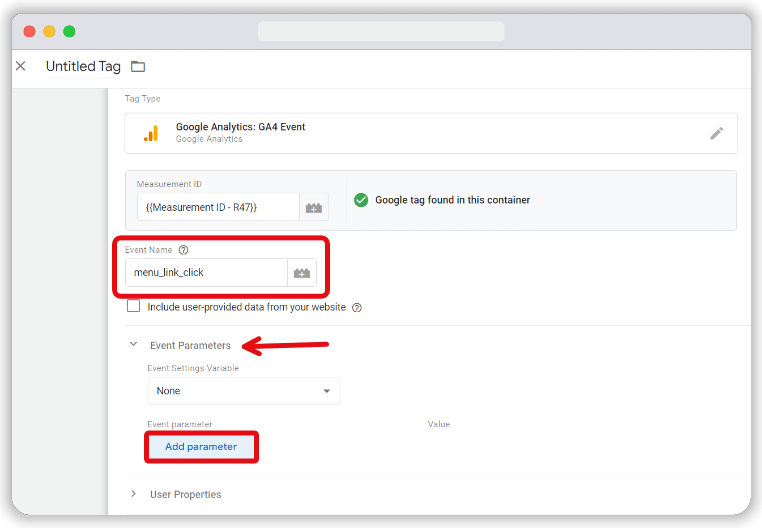Click the macOS green maximize button
Image resolution: width=762 pixels, height=528 pixels.
coord(69,32)
